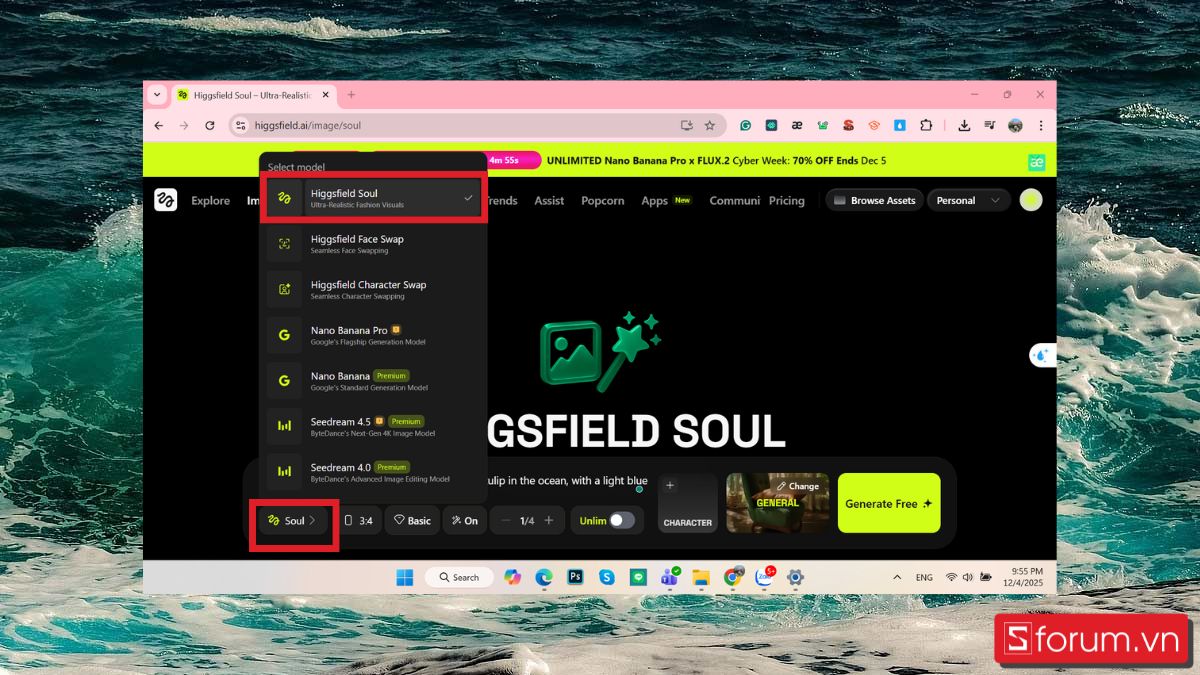
Task: Click the increase plus in image count stepper
Action: pyautogui.click(x=548, y=520)
